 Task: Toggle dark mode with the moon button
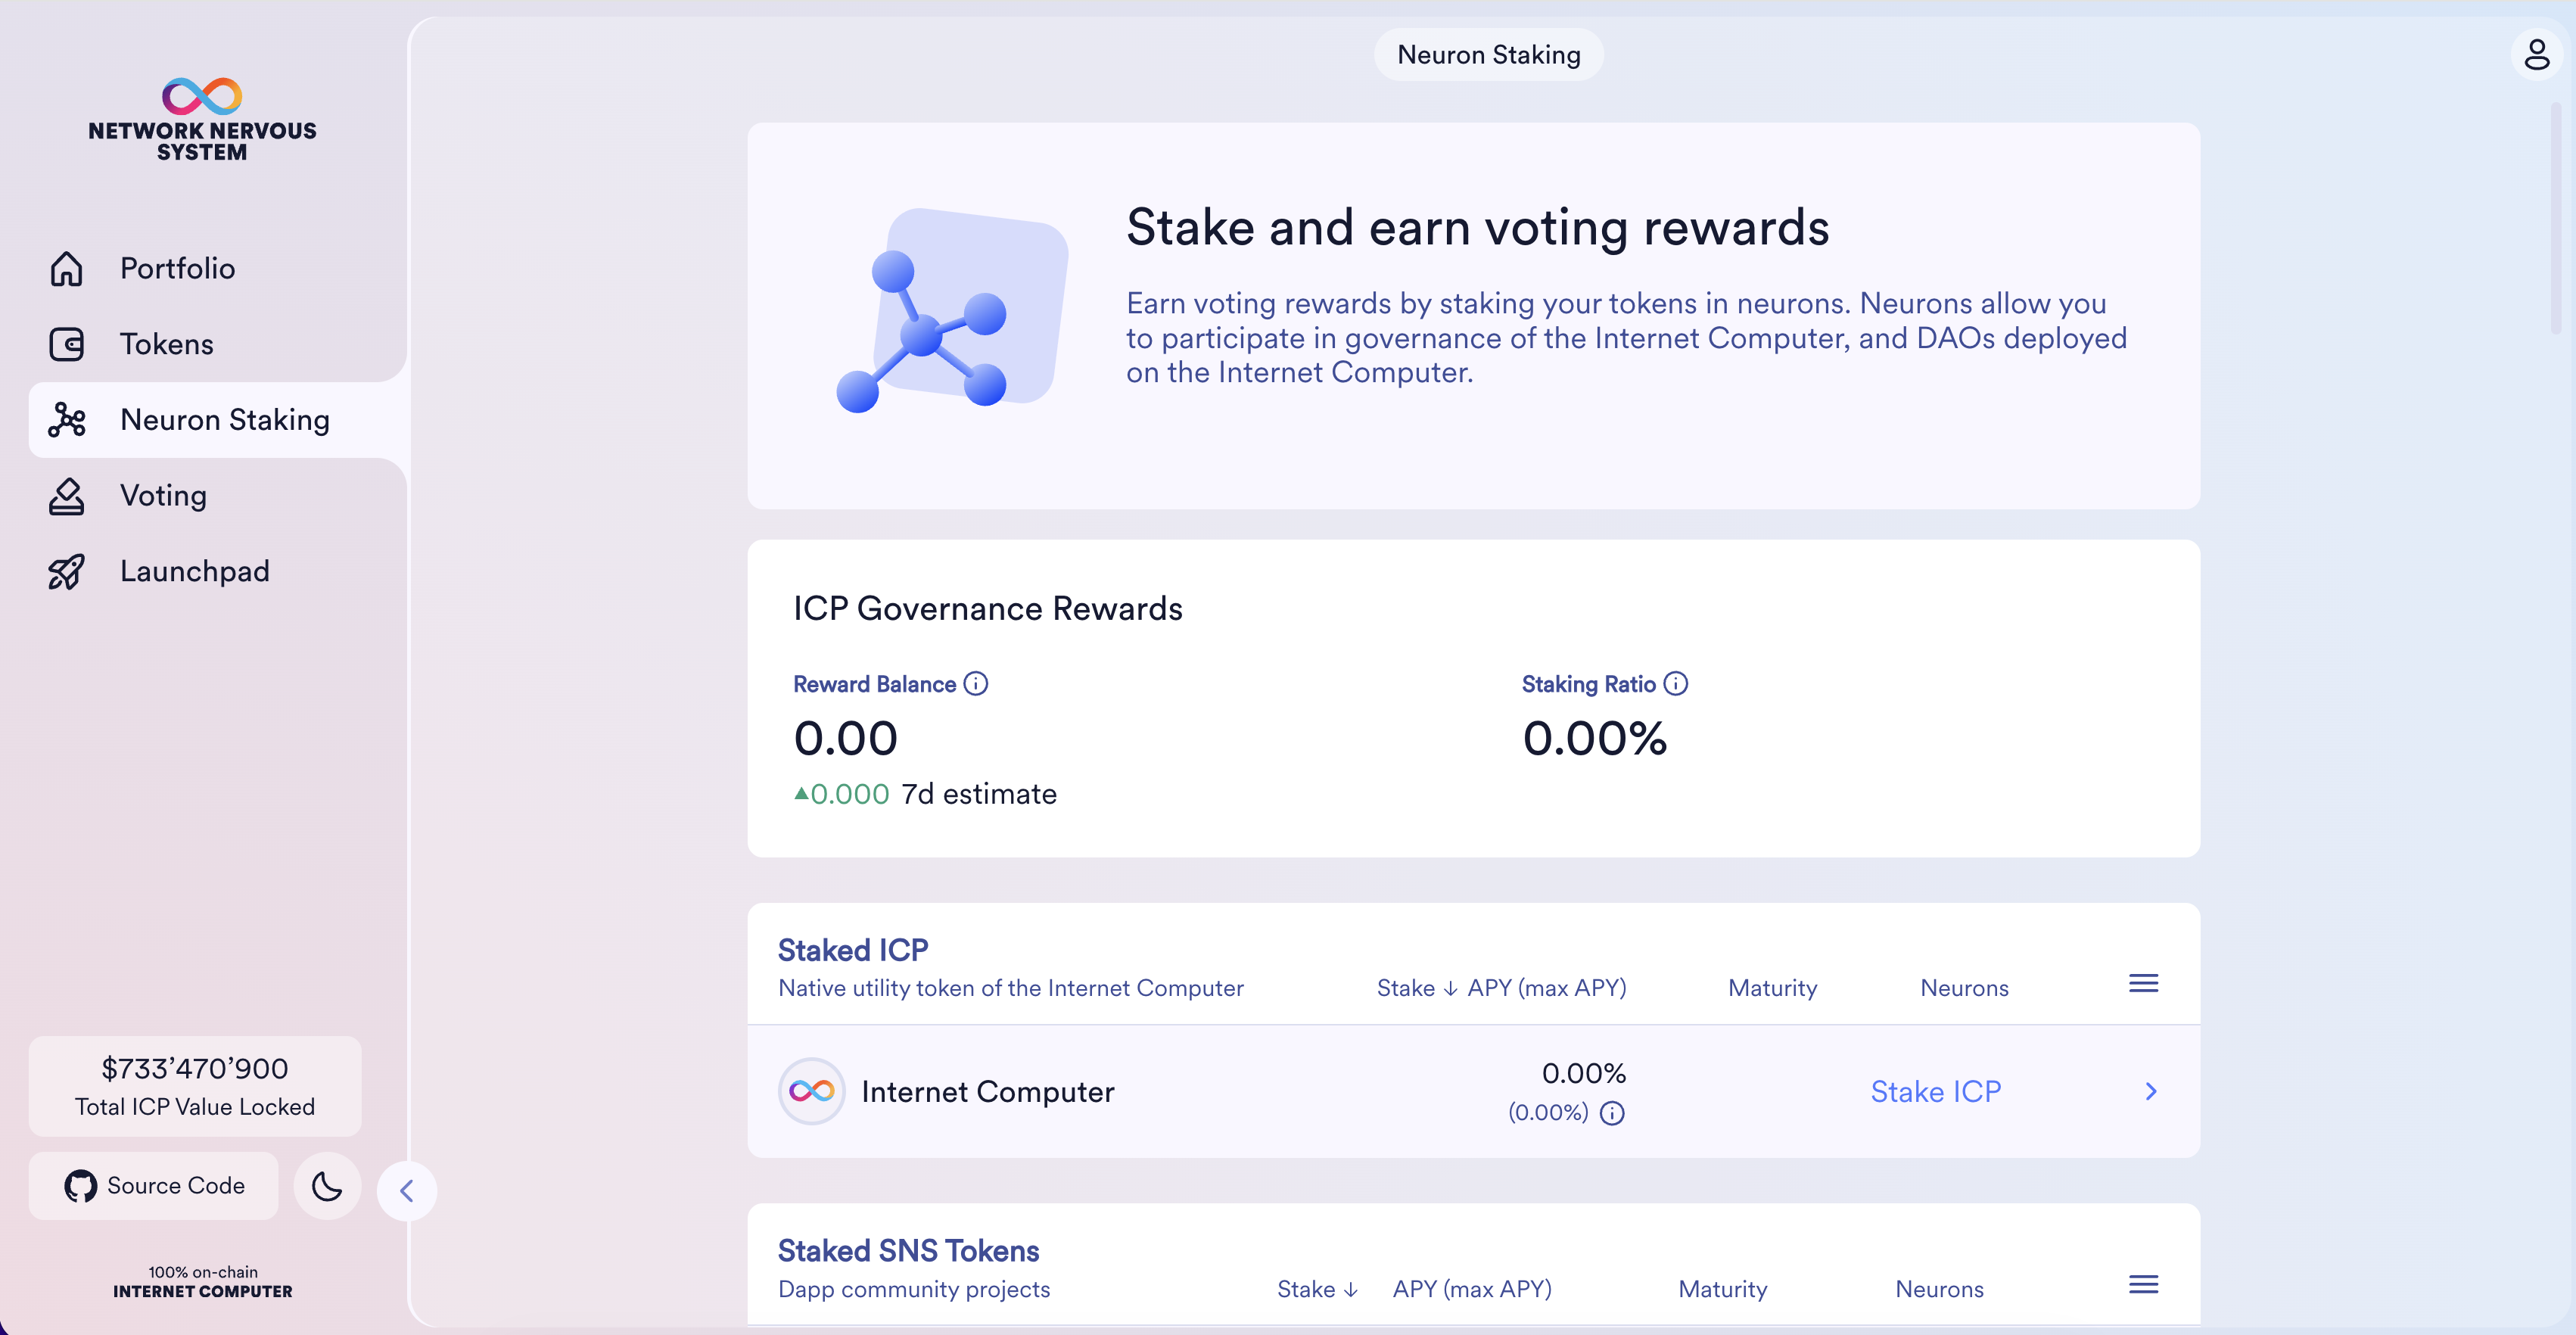pos(327,1186)
